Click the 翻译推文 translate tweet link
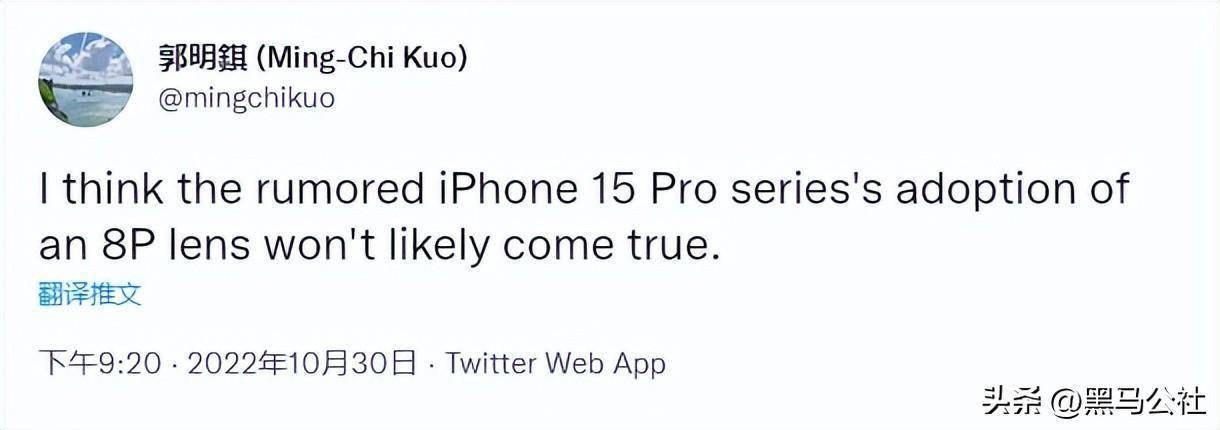The height and width of the screenshot is (430, 1220). pyautogui.click(x=90, y=294)
